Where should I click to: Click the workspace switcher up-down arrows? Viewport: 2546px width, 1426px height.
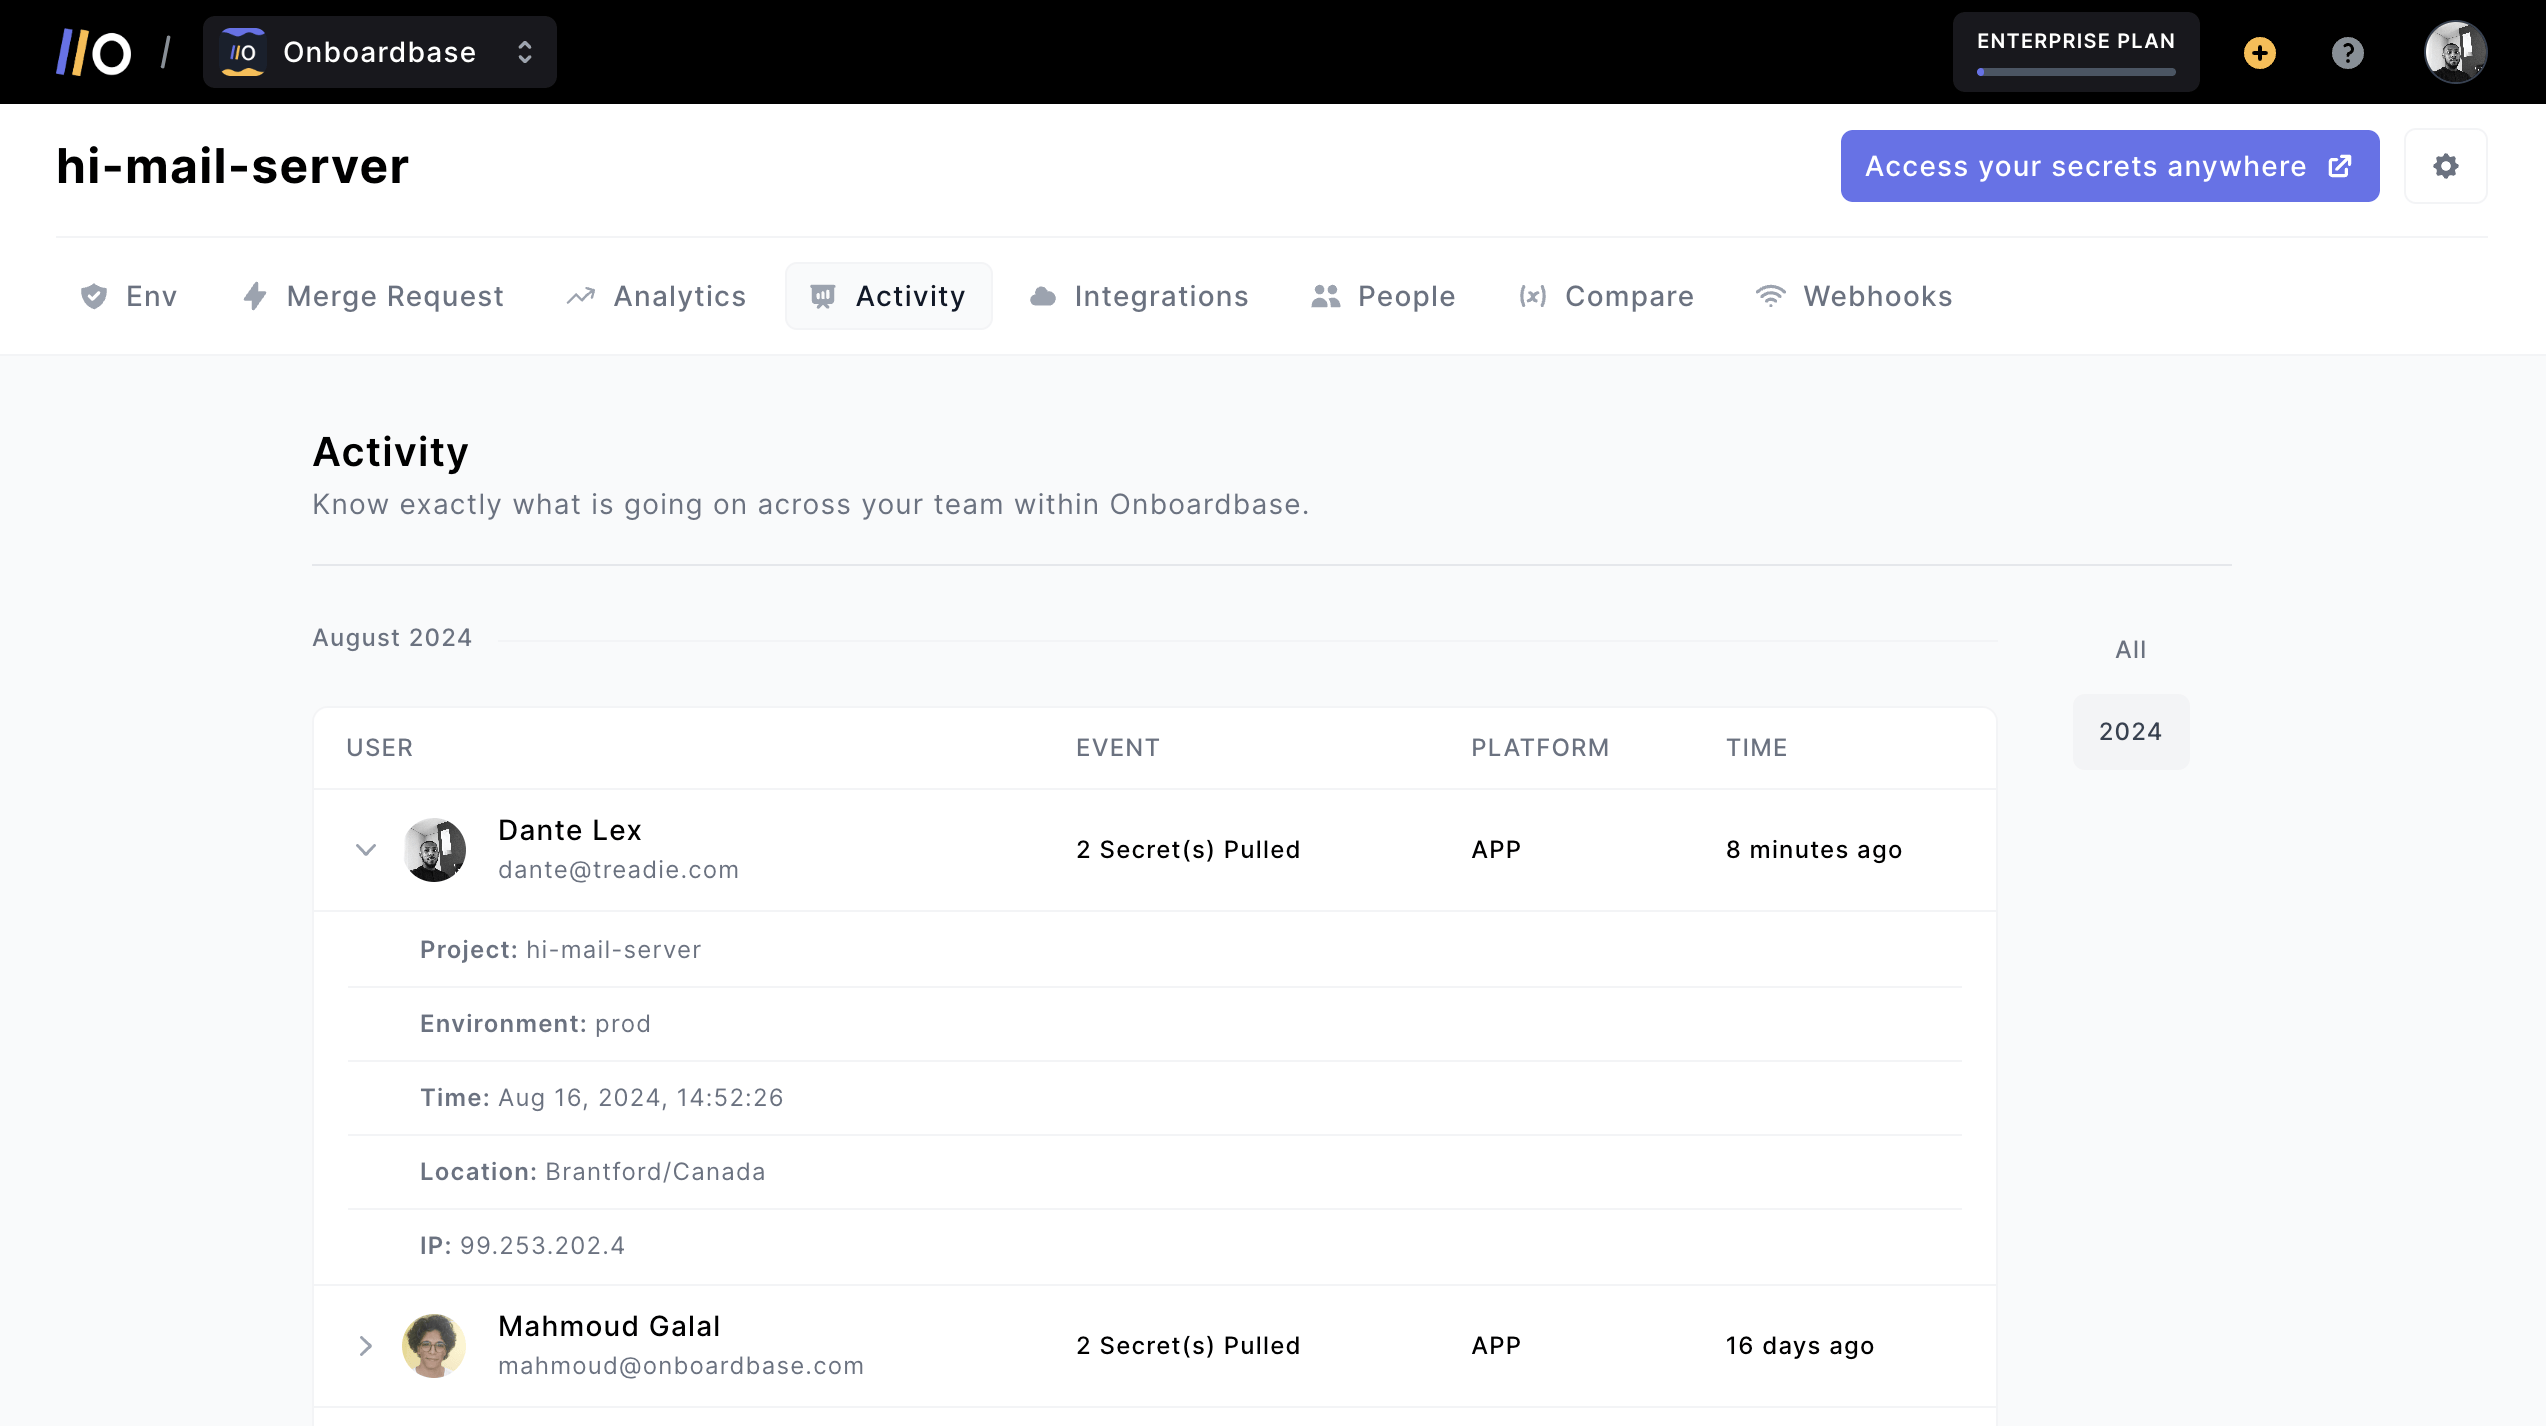(x=525, y=52)
